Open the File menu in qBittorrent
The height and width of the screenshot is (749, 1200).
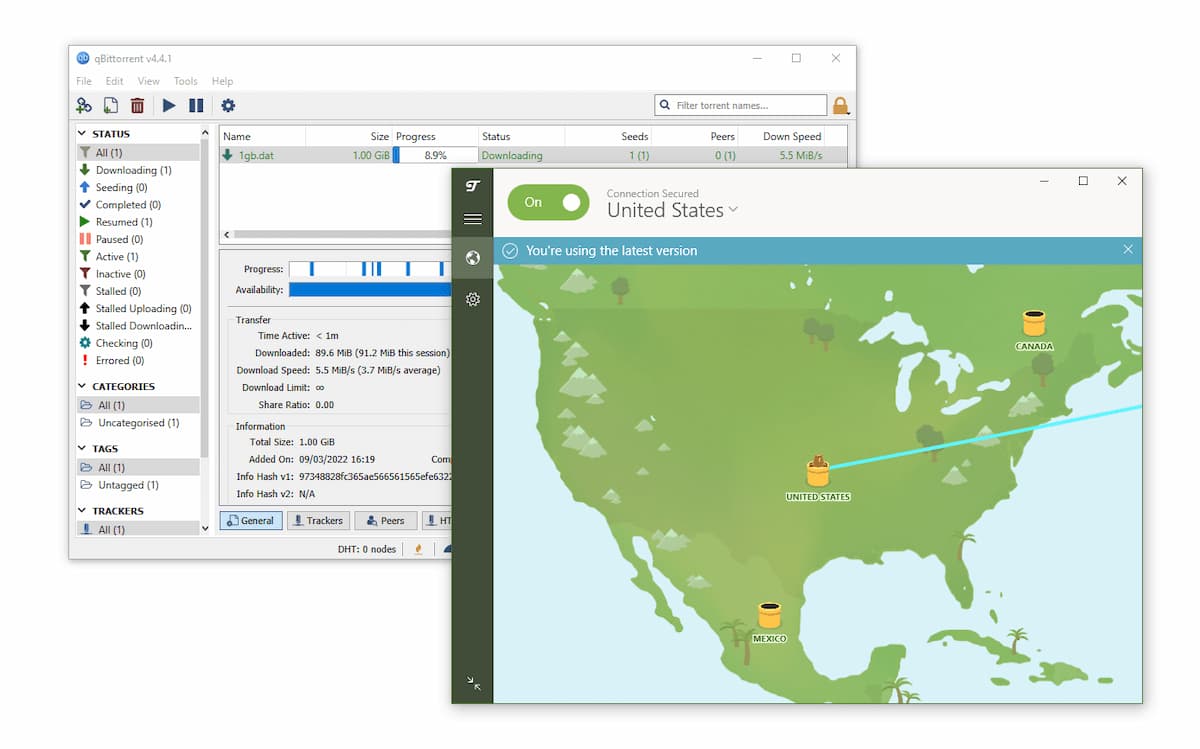[x=84, y=81]
